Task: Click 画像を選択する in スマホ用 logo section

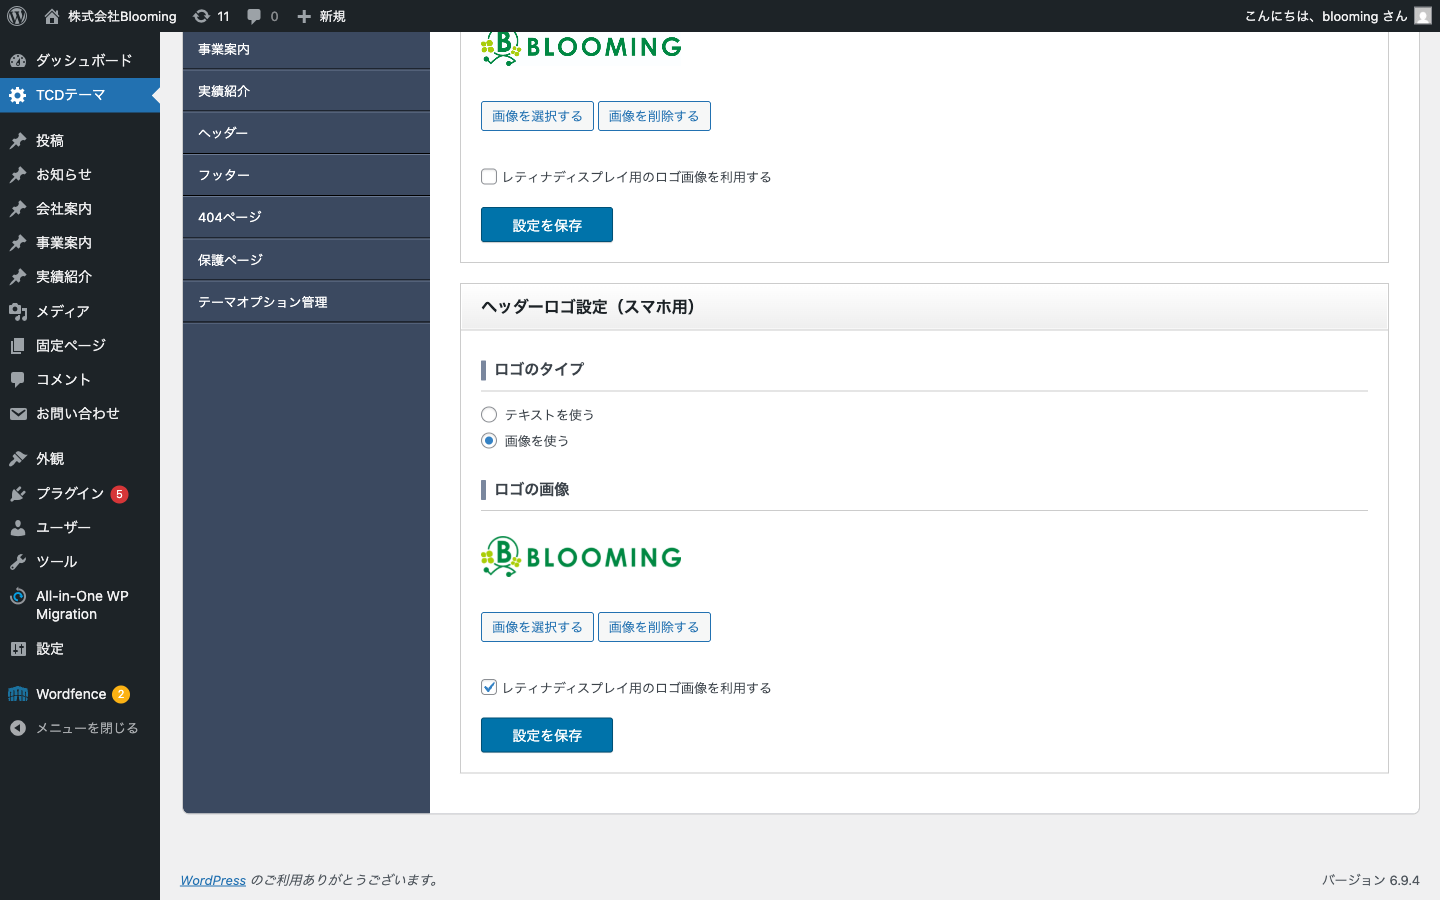Action: (537, 627)
